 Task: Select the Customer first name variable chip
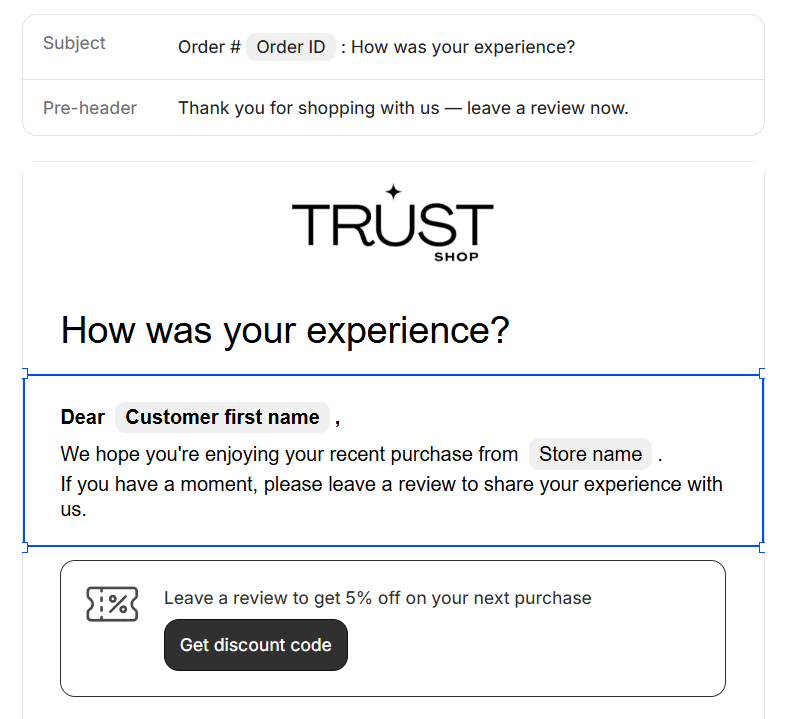click(x=222, y=417)
